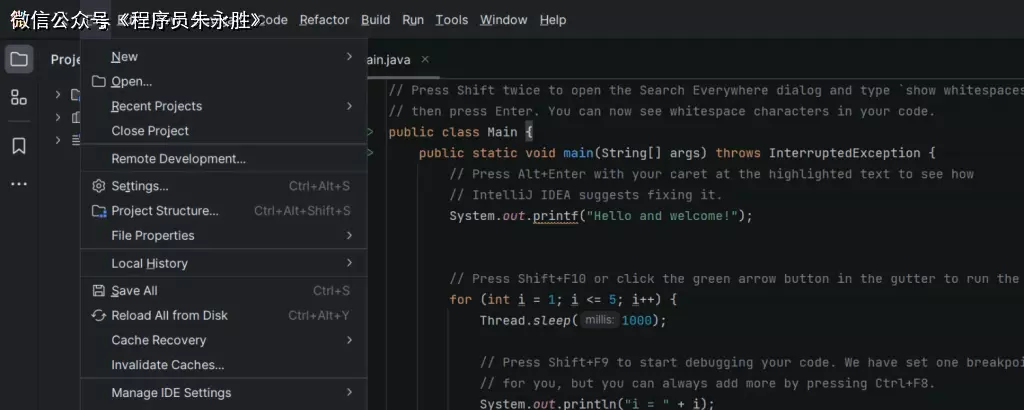Image resolution: width=1024 pixels, height=410 pixels.
Task: Click the run gutter arrow beside main method
Action: pyautogui.click(x=370, y=153)
